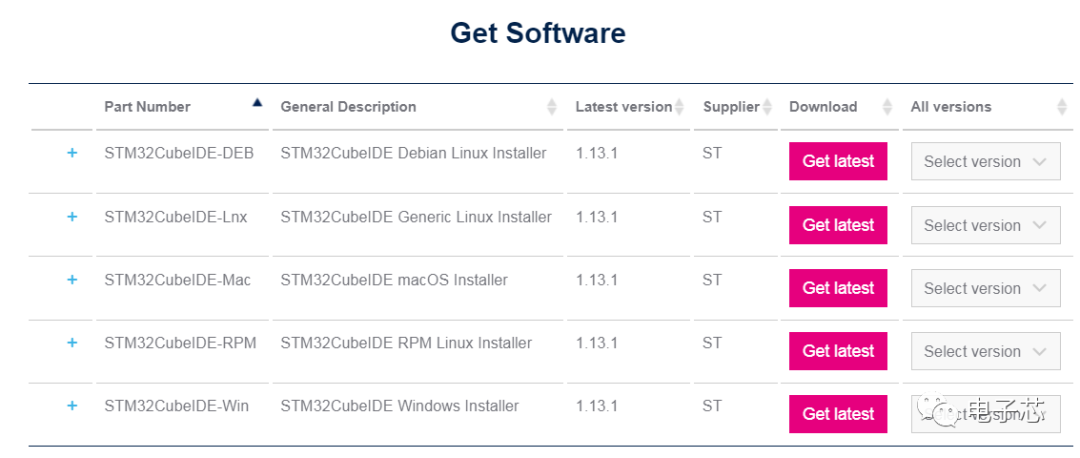Screen dimensions: 1080x458
Task: Expand the STM32CubeIDE-RPM row plus icon
Action: click(72, 343)
